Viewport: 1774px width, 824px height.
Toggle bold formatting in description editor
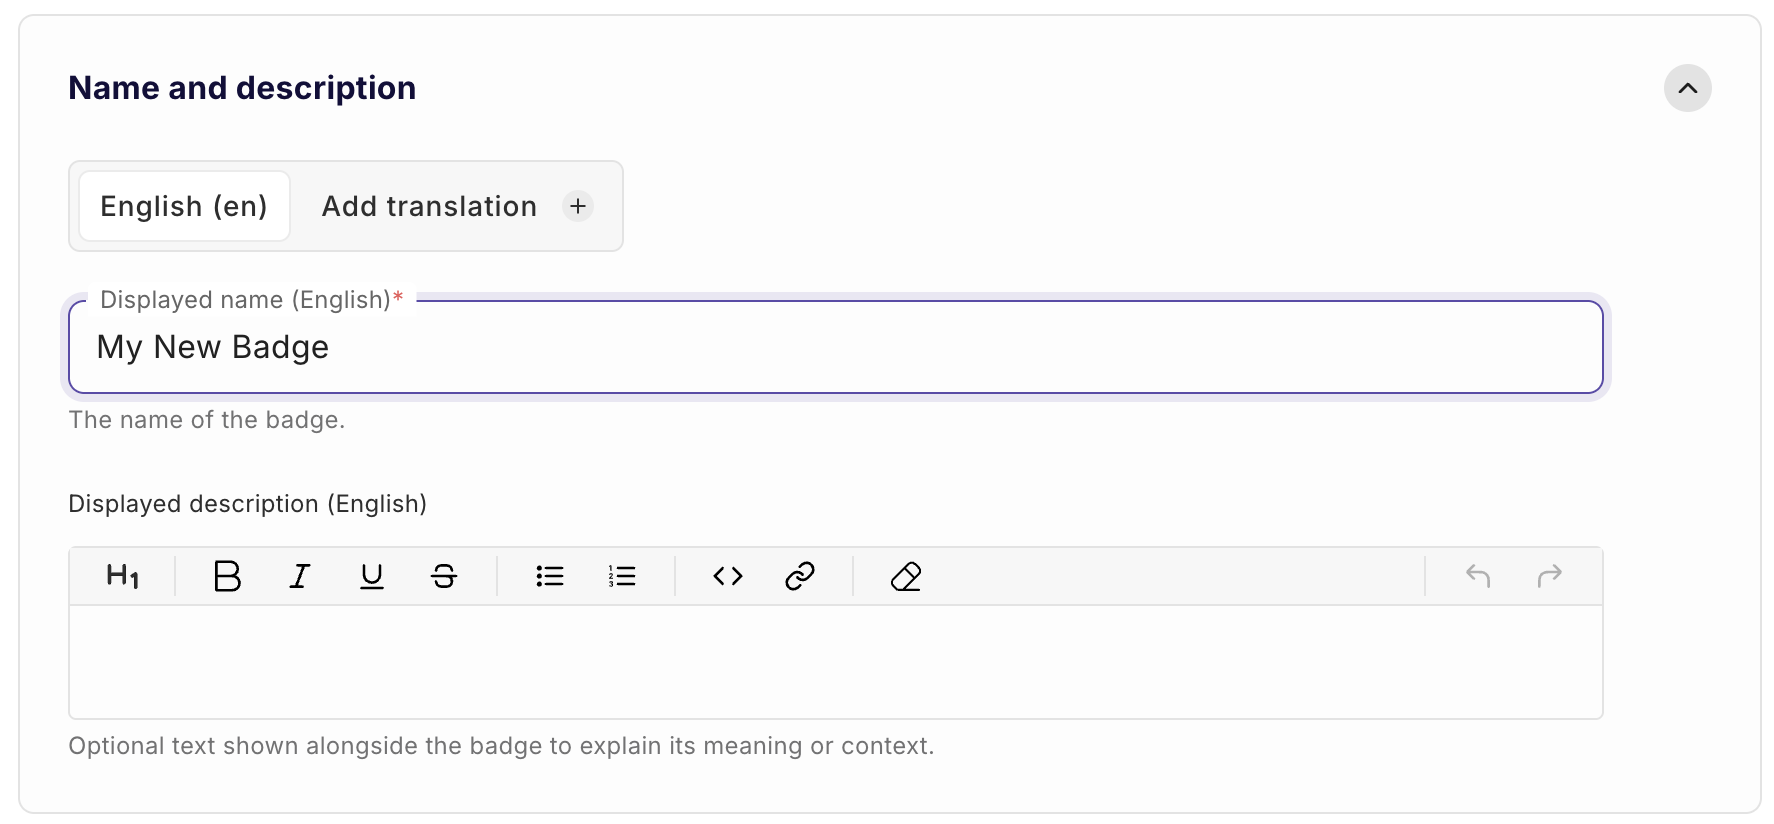click(x=227, y=576)
